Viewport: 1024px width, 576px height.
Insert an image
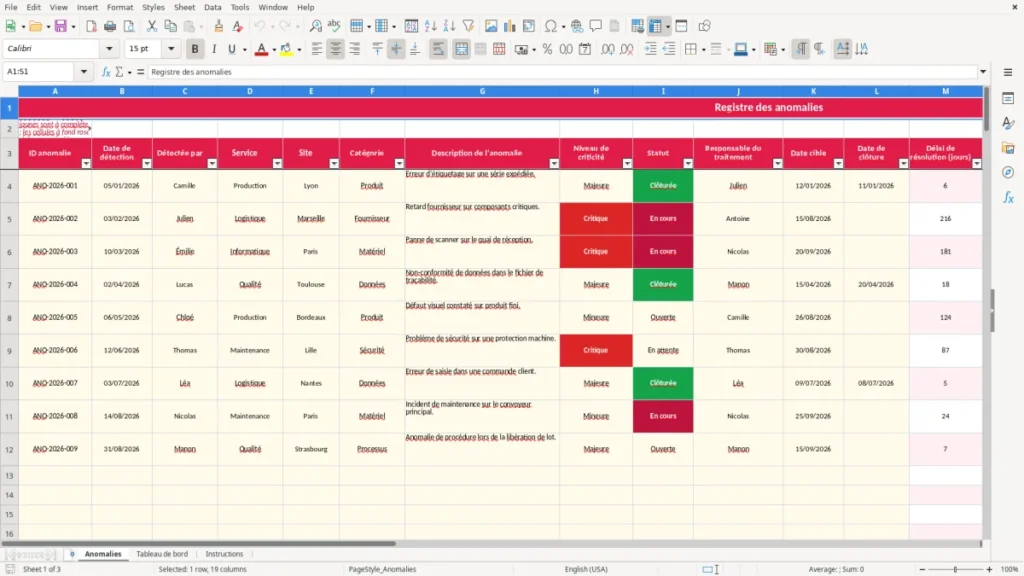point(491,26)
